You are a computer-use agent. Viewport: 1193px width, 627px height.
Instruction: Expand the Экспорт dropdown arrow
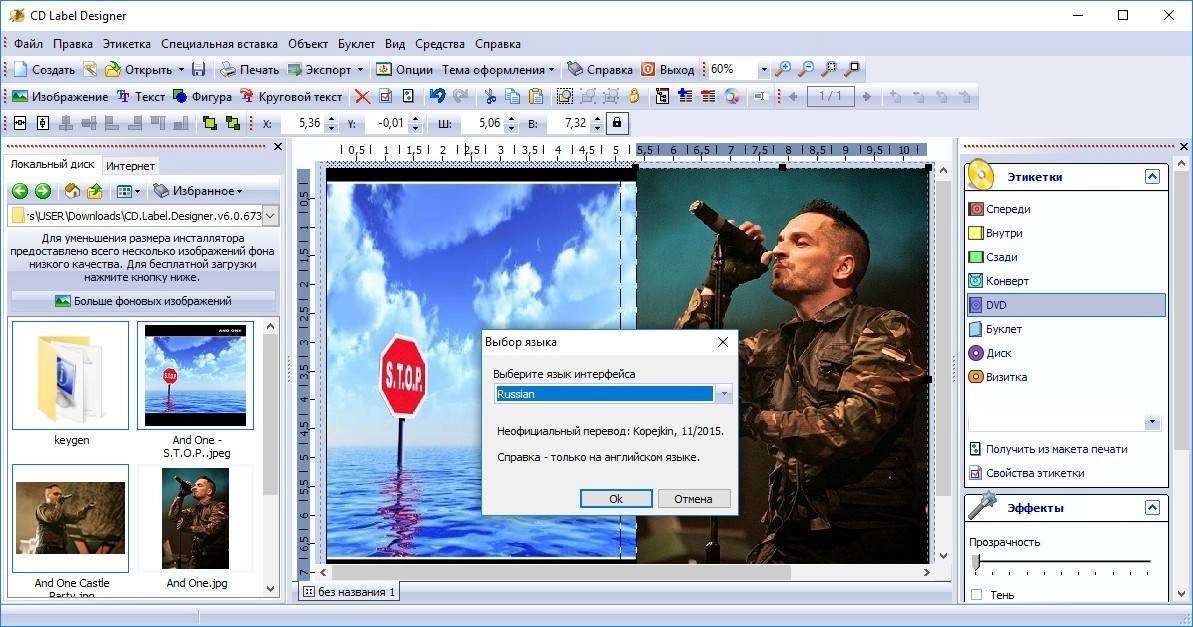pyautogui.click(x=361, y=69)
